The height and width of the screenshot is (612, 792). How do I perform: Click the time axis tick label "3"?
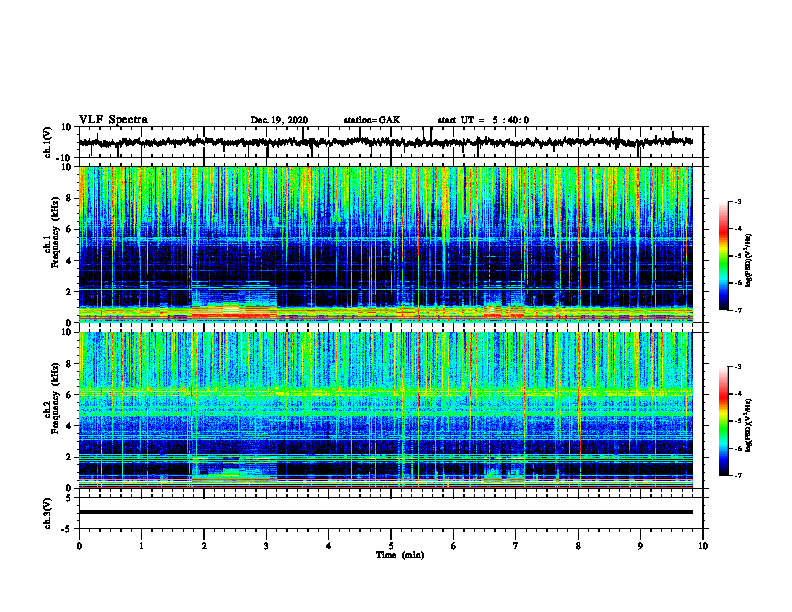pyautogui.click(x=266, y=546)
